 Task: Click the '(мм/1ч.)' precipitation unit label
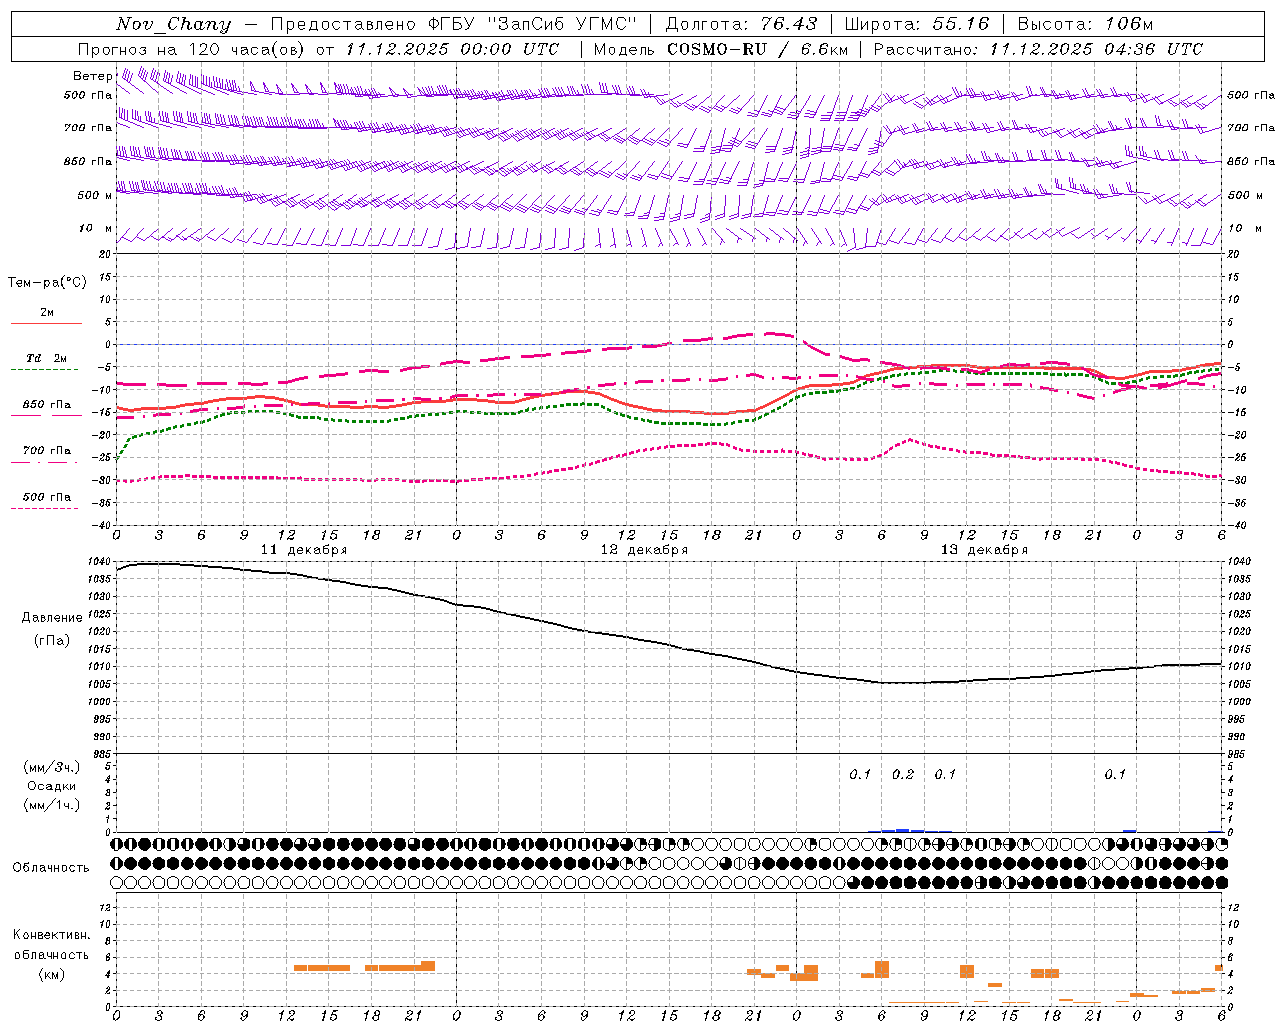[x=52, y=805]
